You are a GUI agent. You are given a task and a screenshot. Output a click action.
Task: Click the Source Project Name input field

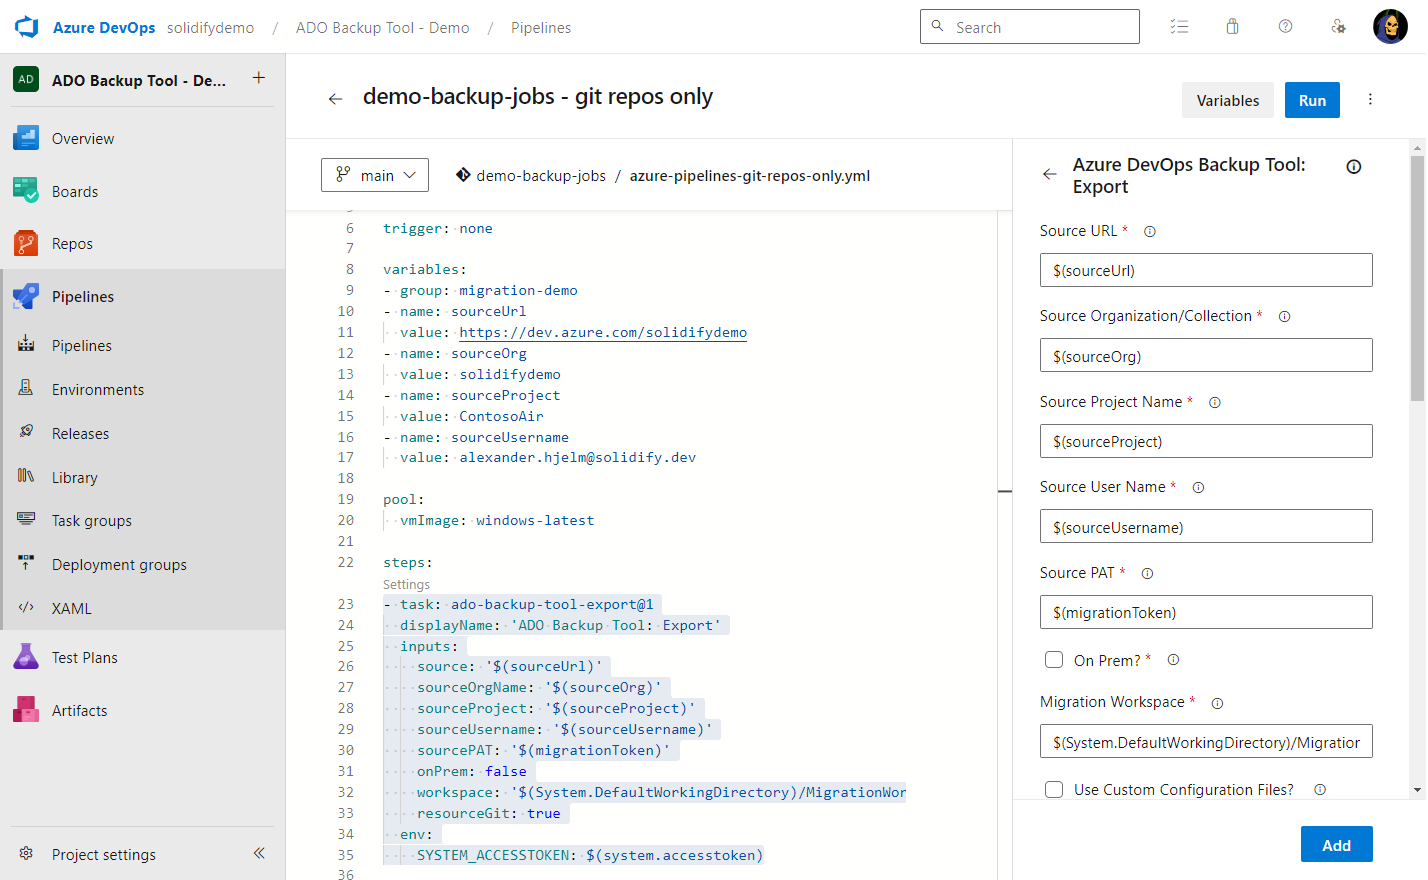[1206, 441]
